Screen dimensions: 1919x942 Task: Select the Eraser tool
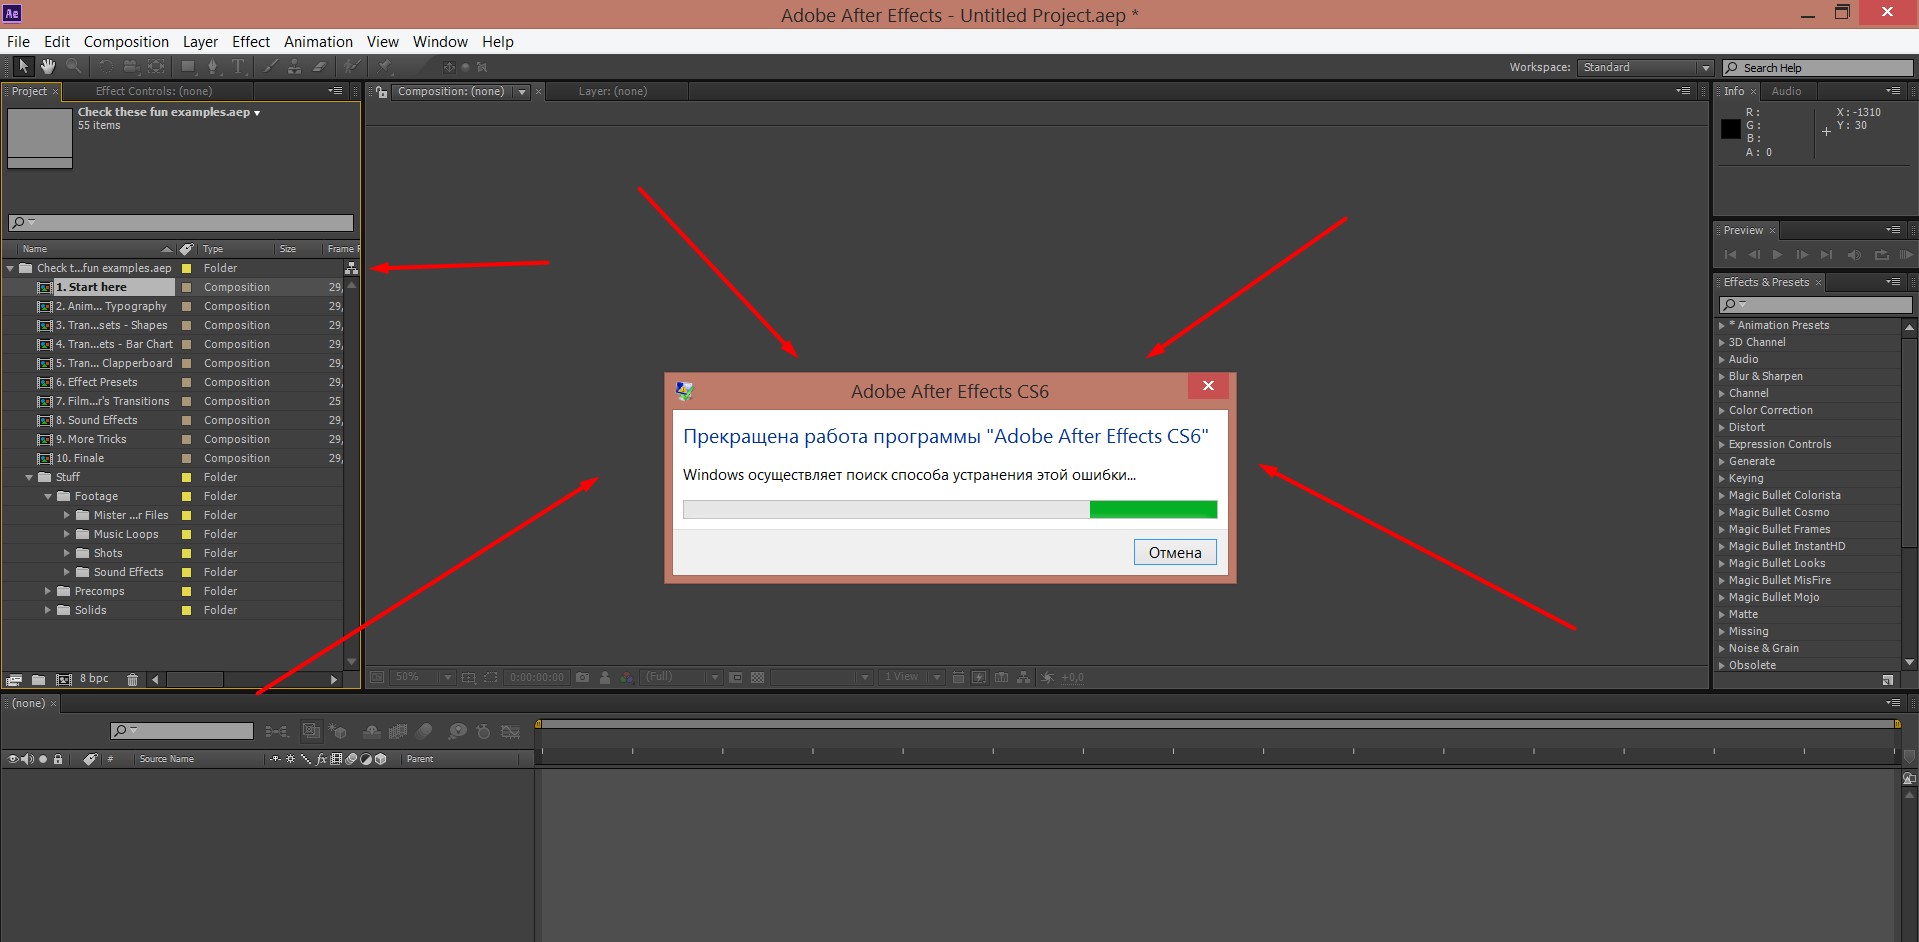tap(320, 67)
